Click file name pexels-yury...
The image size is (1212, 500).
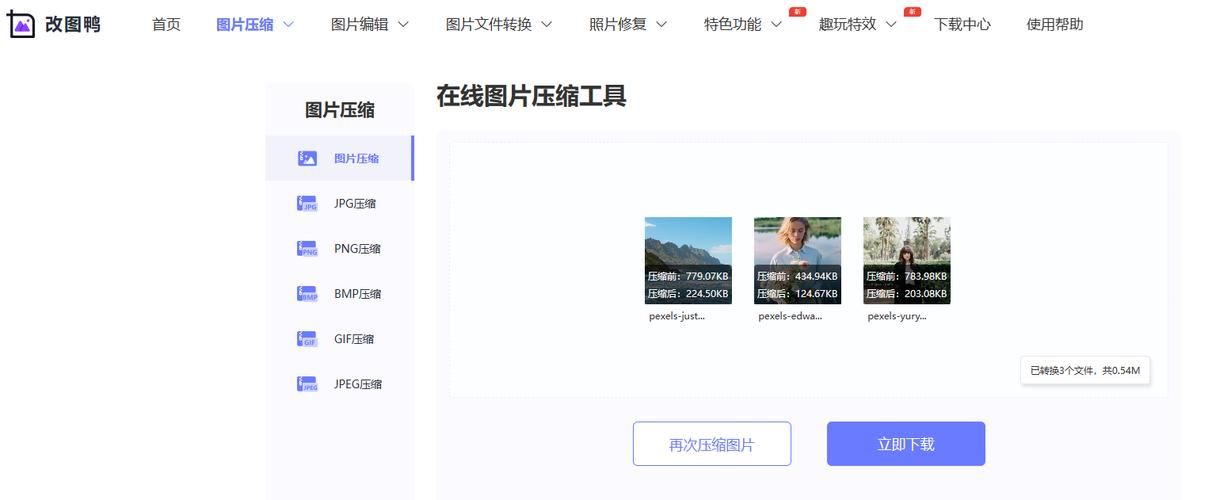point(897,316)
